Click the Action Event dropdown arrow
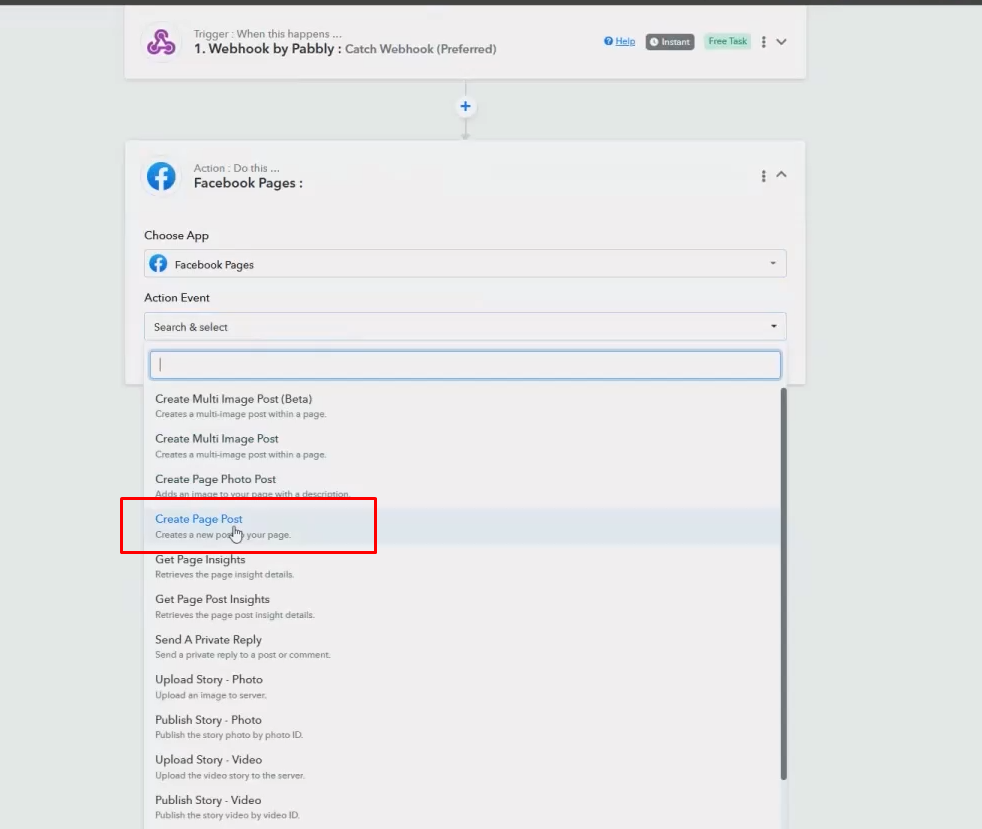 (x=773, y=326)
